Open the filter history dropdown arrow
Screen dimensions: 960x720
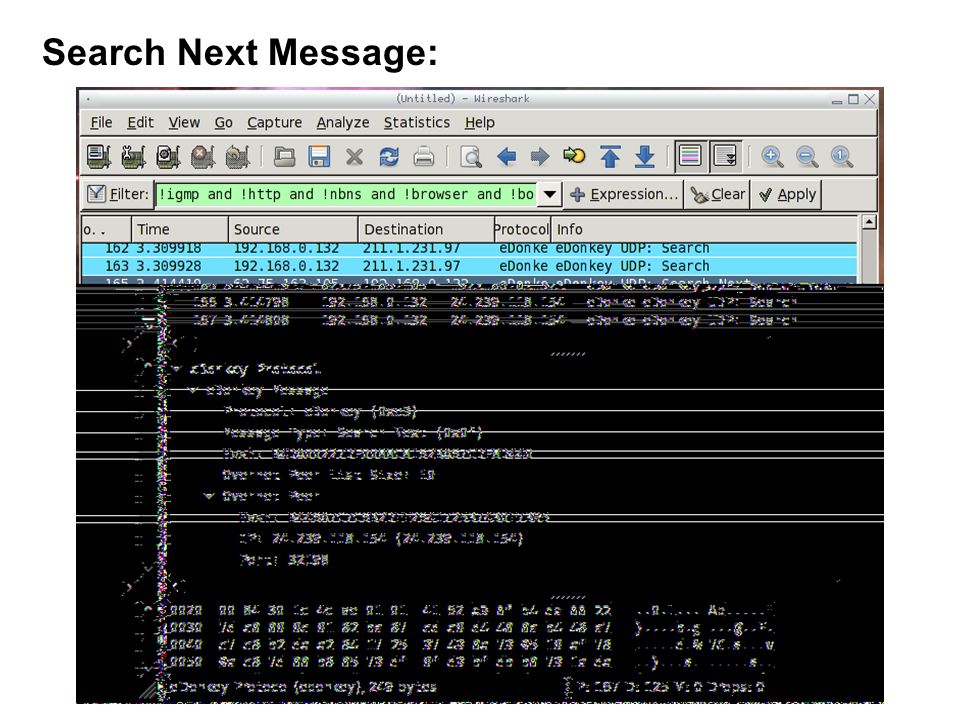click(x=550, y=195)
